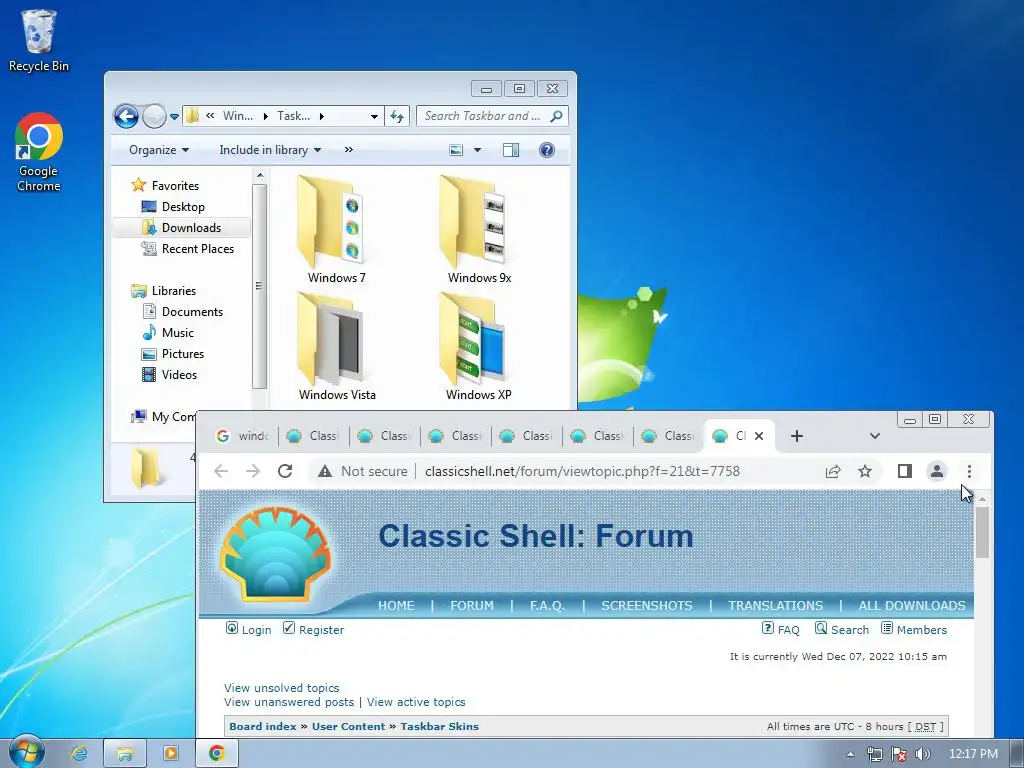This screenshot has height=768, width=1024.
Task: Show more Explorer toolbar commands chevron
Action: pyautogui.click(x=349, y=150)
